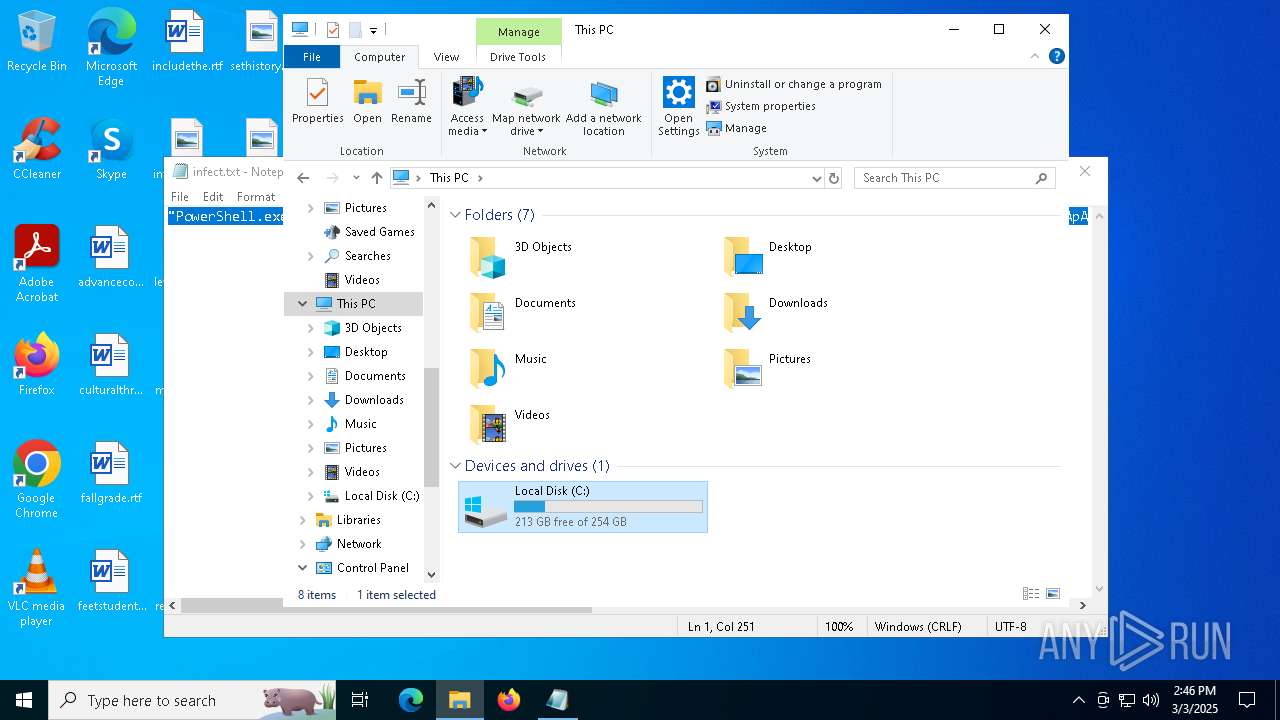Click Local Disk (C:) usage bar
The image size is (1280, 720).
coord(608,507)
